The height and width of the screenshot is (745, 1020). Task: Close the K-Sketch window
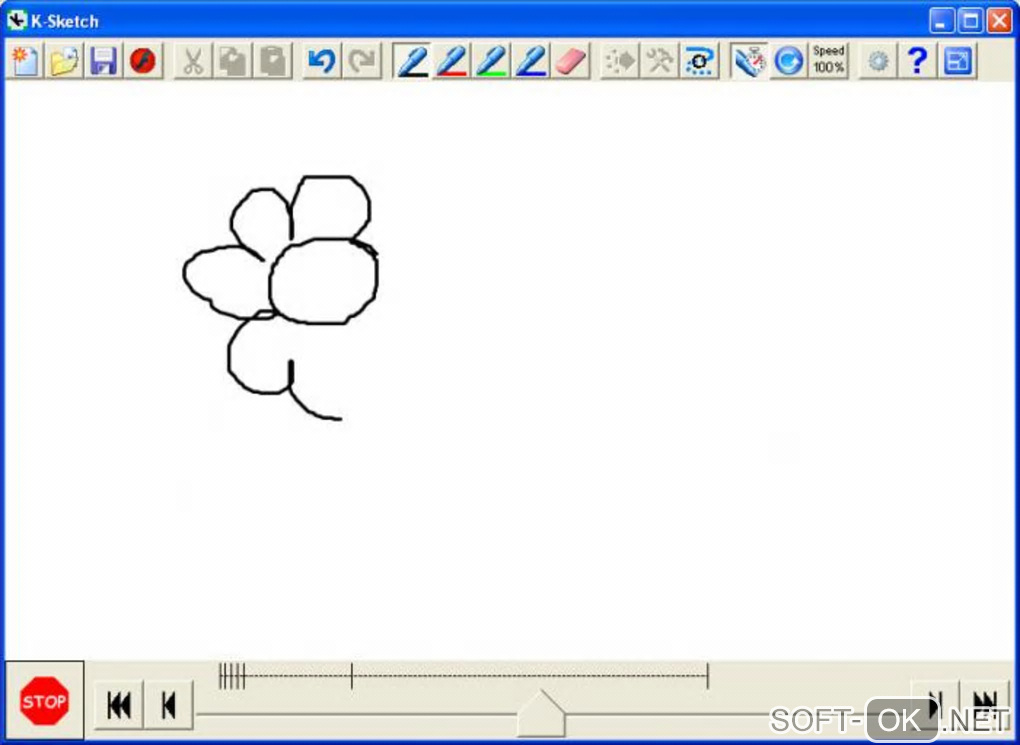click(x=999, y=21)
